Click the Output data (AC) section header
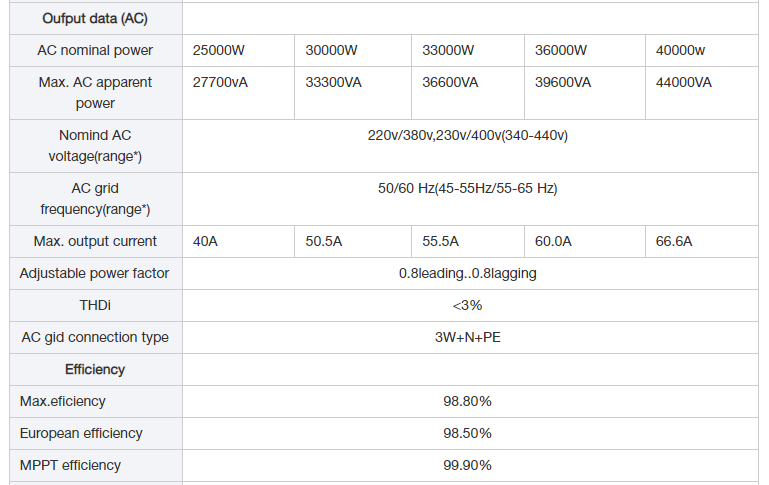 [95, 19]
